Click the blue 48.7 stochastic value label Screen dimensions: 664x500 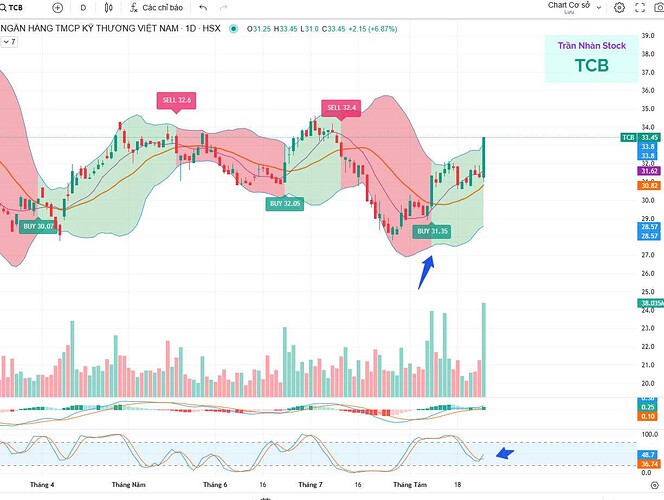pyautogui.click(x=648, y=455)
